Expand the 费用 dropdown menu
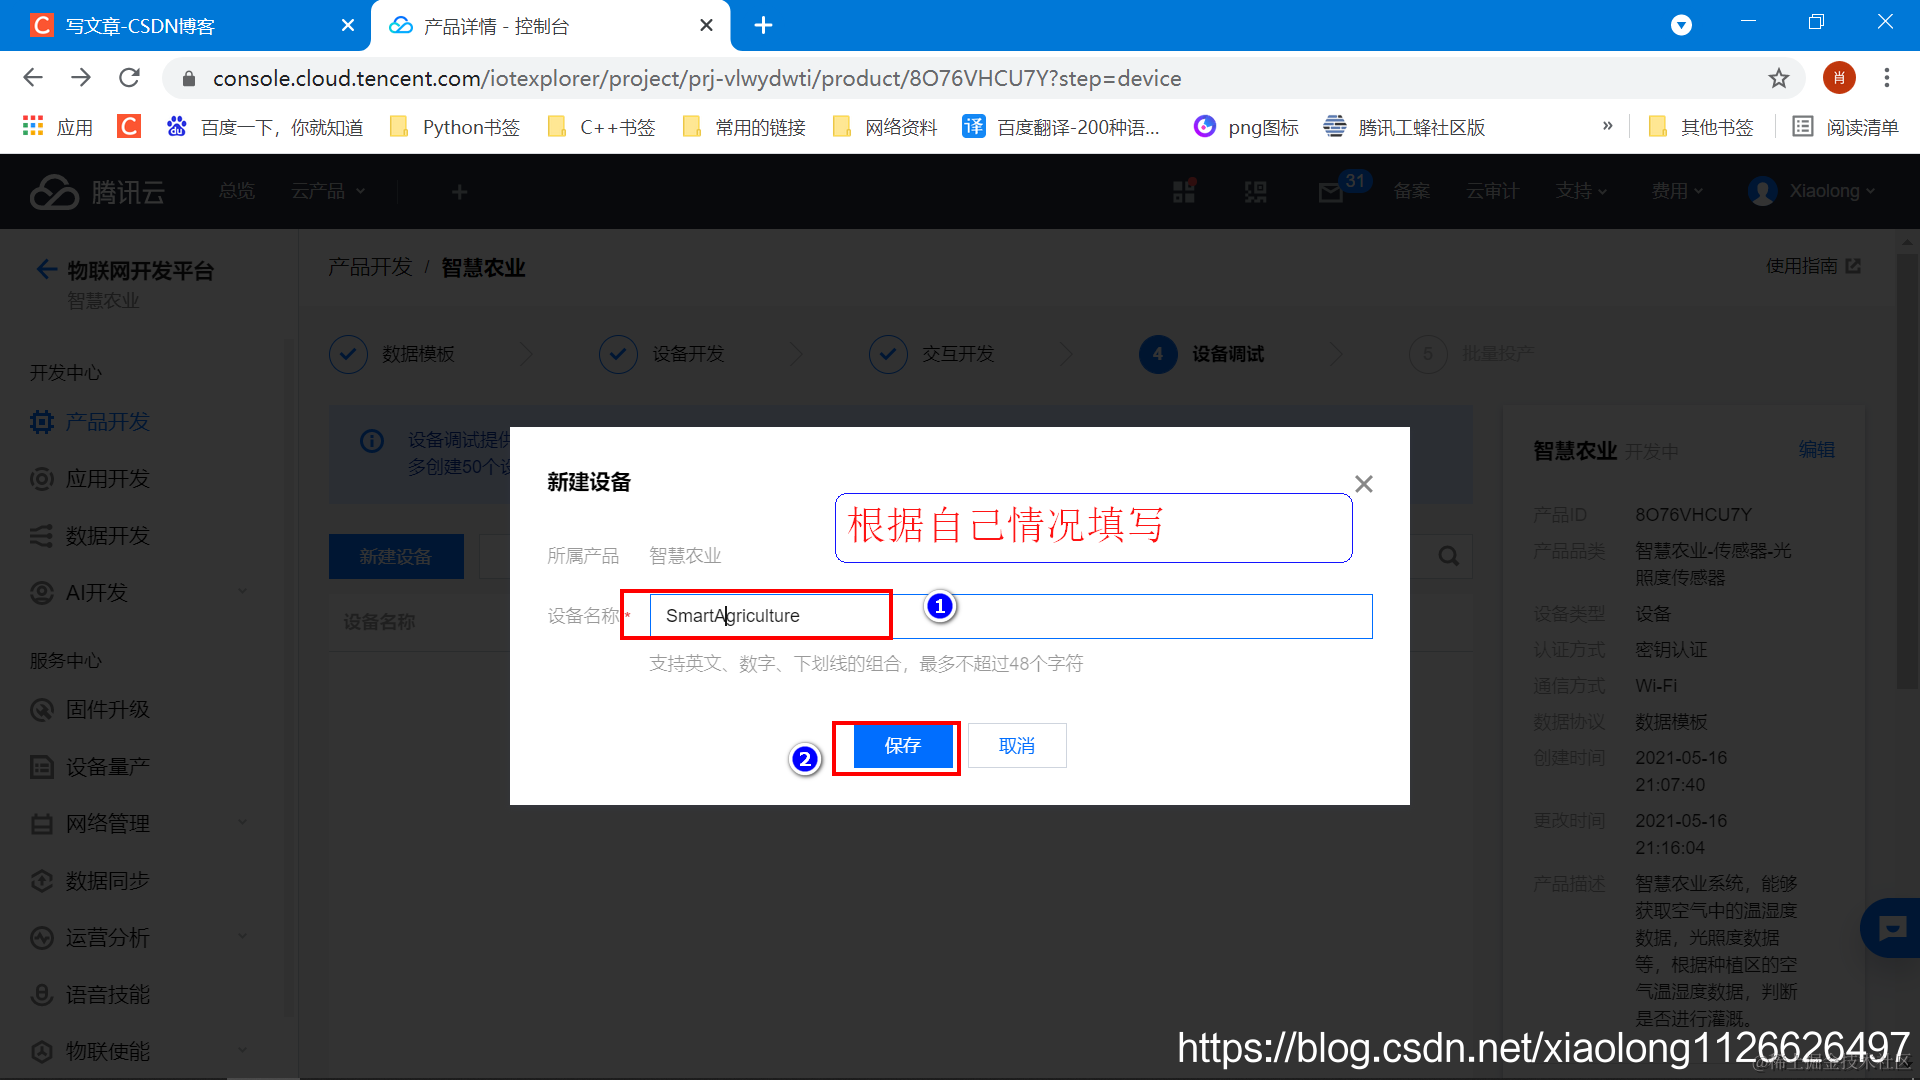Viewport: 1920px width, 1080px height. pos(1676,191)
